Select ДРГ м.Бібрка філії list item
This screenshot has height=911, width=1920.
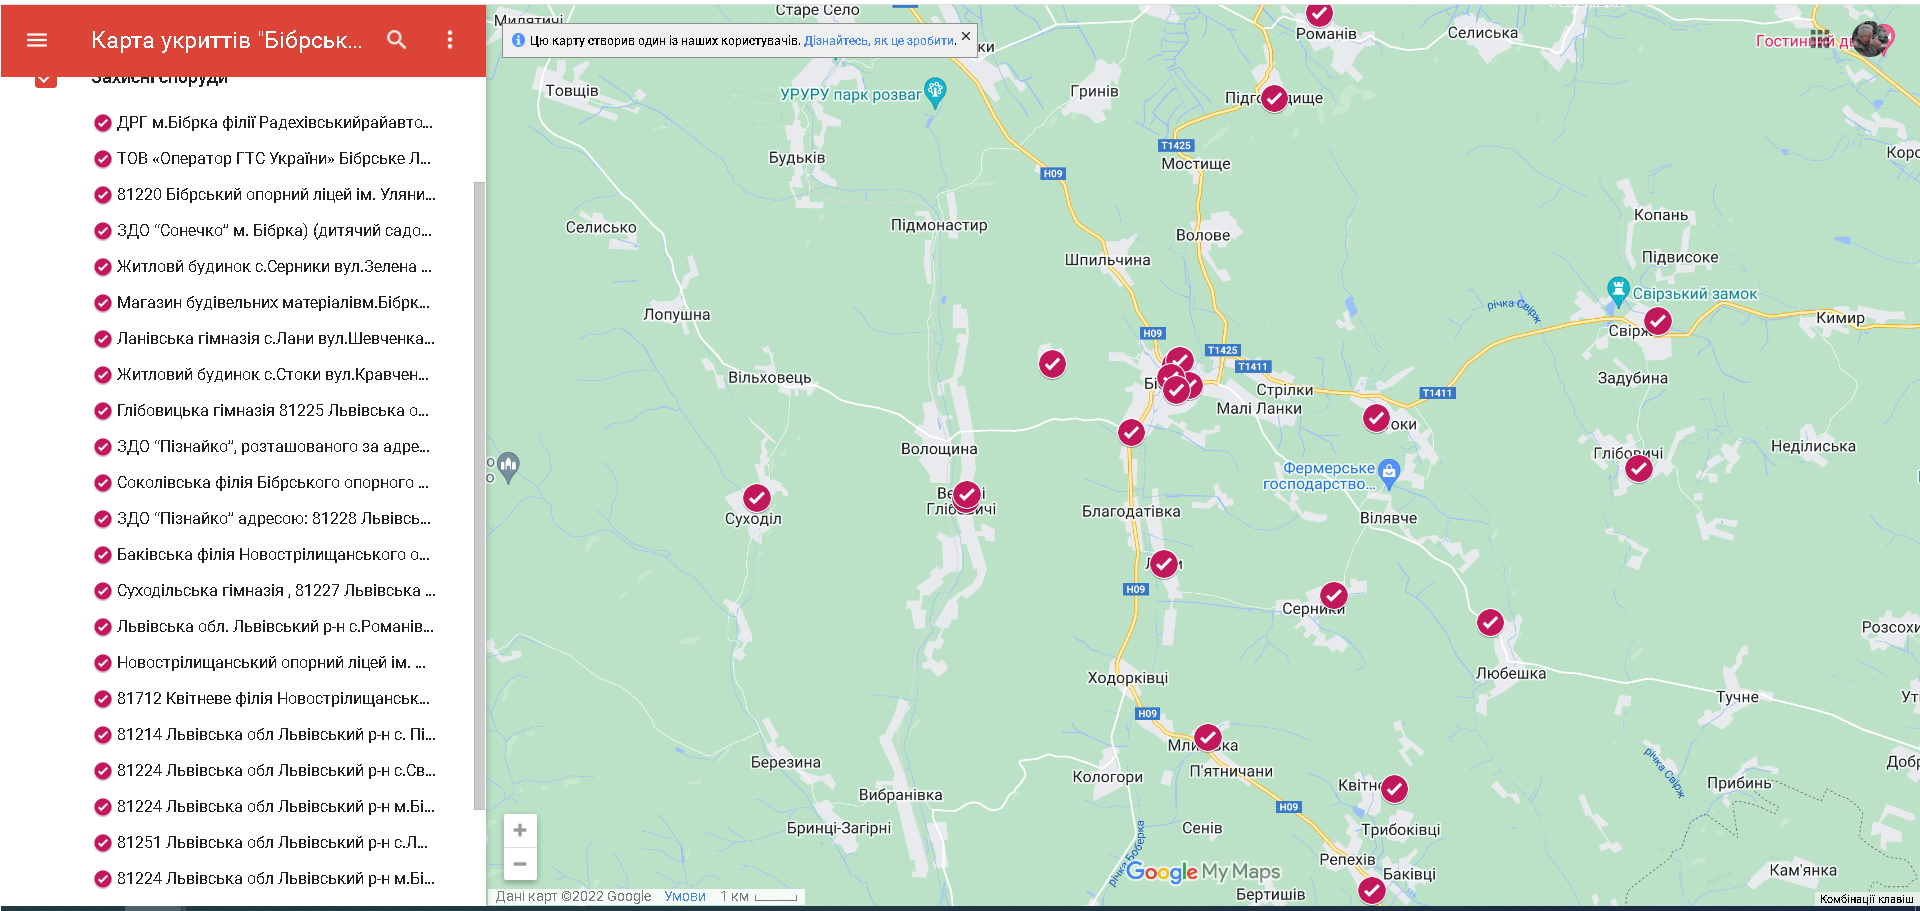263,123
